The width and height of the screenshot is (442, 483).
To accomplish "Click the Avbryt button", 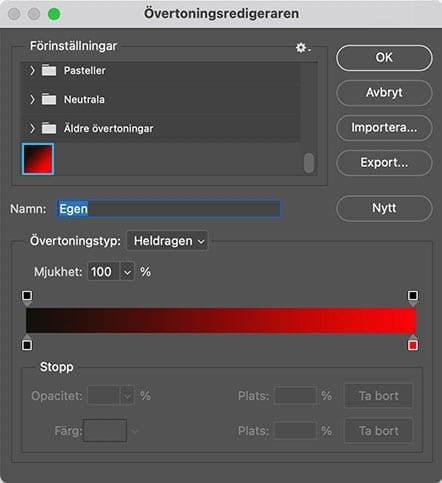I will [x=384, y=93].
